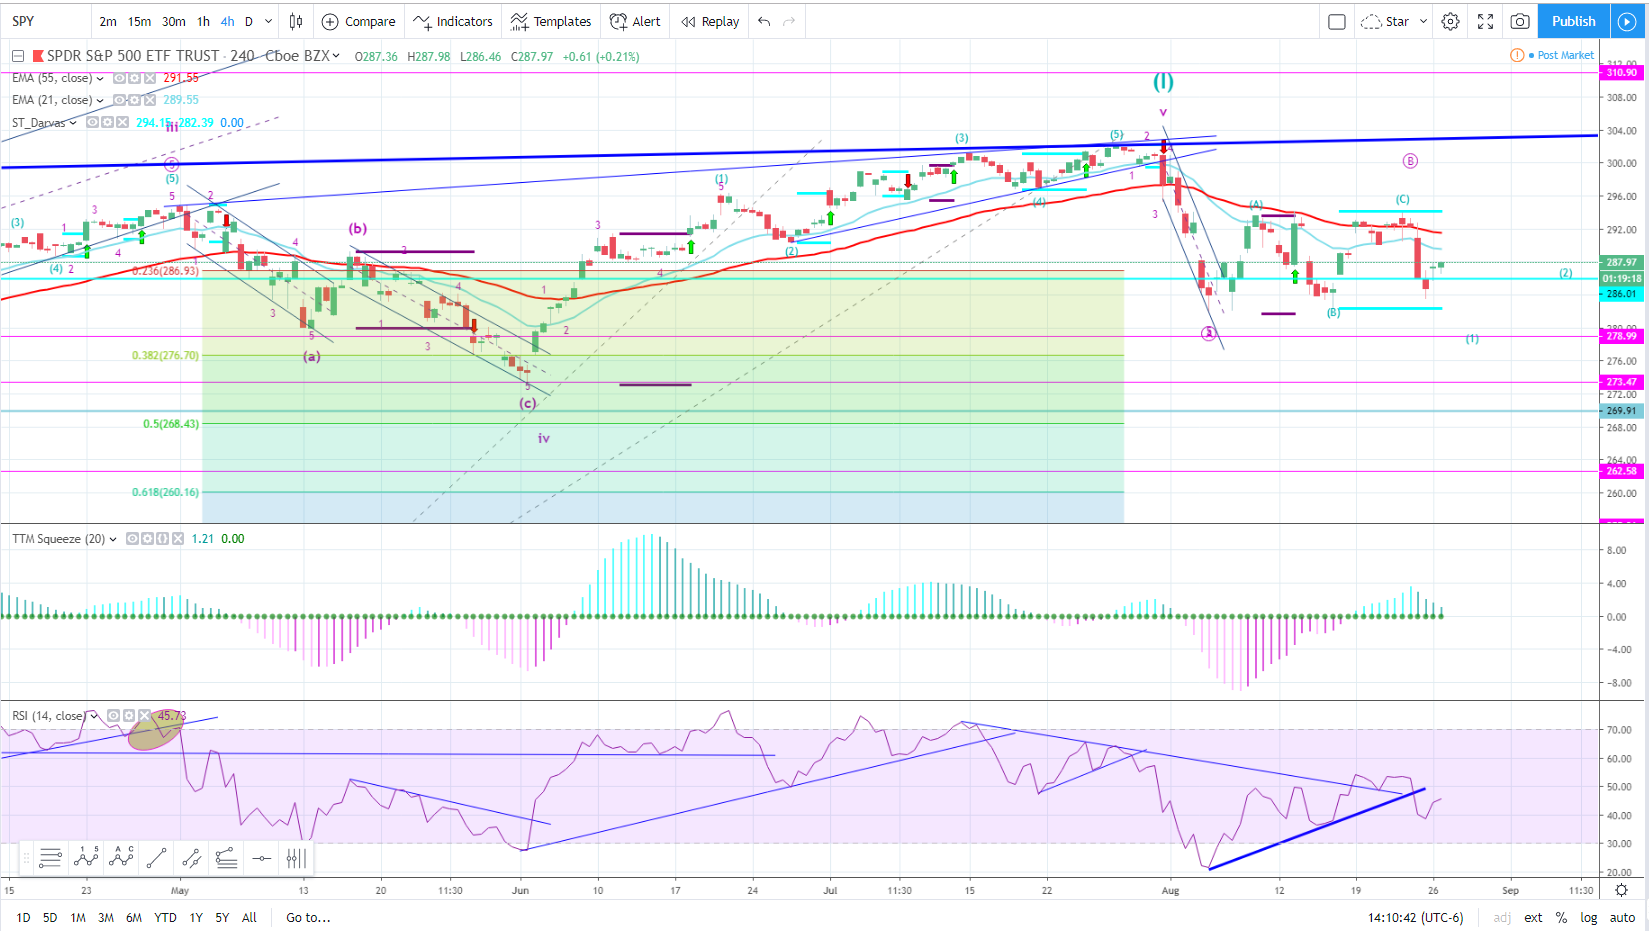Open chart settings gear in top toolbar

pyautogui.click(x=1450, y=21)
